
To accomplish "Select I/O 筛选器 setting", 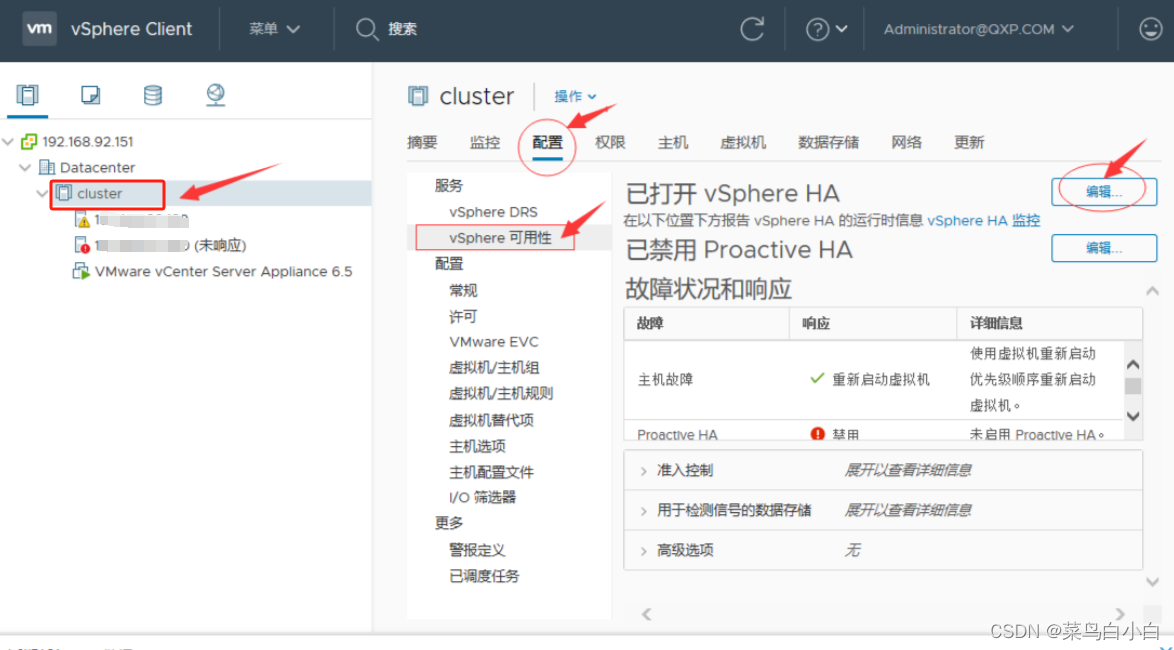I will (482, 497).
